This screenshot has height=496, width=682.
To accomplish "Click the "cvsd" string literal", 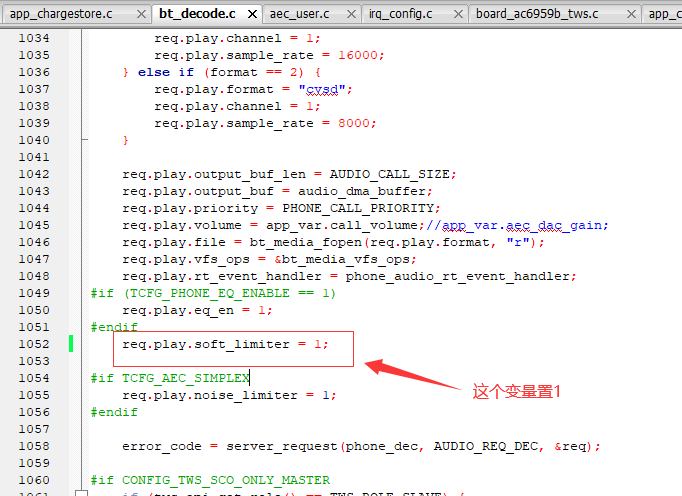I will point(322,90).
